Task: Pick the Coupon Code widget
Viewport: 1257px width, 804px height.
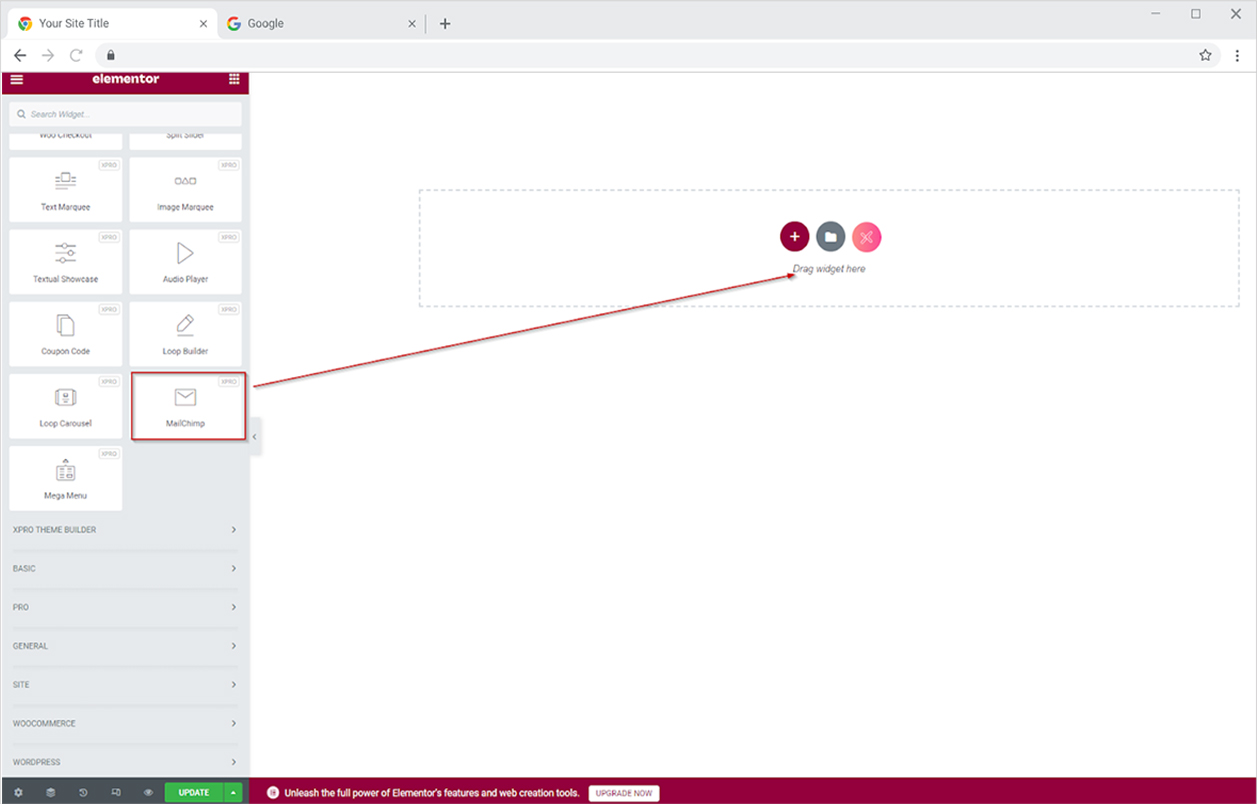Action: point(66,333)
